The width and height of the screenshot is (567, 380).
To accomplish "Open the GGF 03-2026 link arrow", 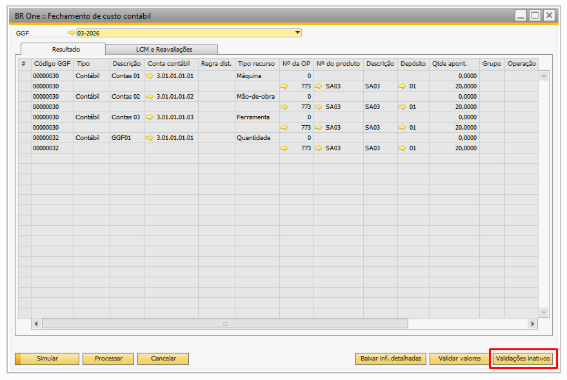I will pyautogui.click(x=71, y=33).
